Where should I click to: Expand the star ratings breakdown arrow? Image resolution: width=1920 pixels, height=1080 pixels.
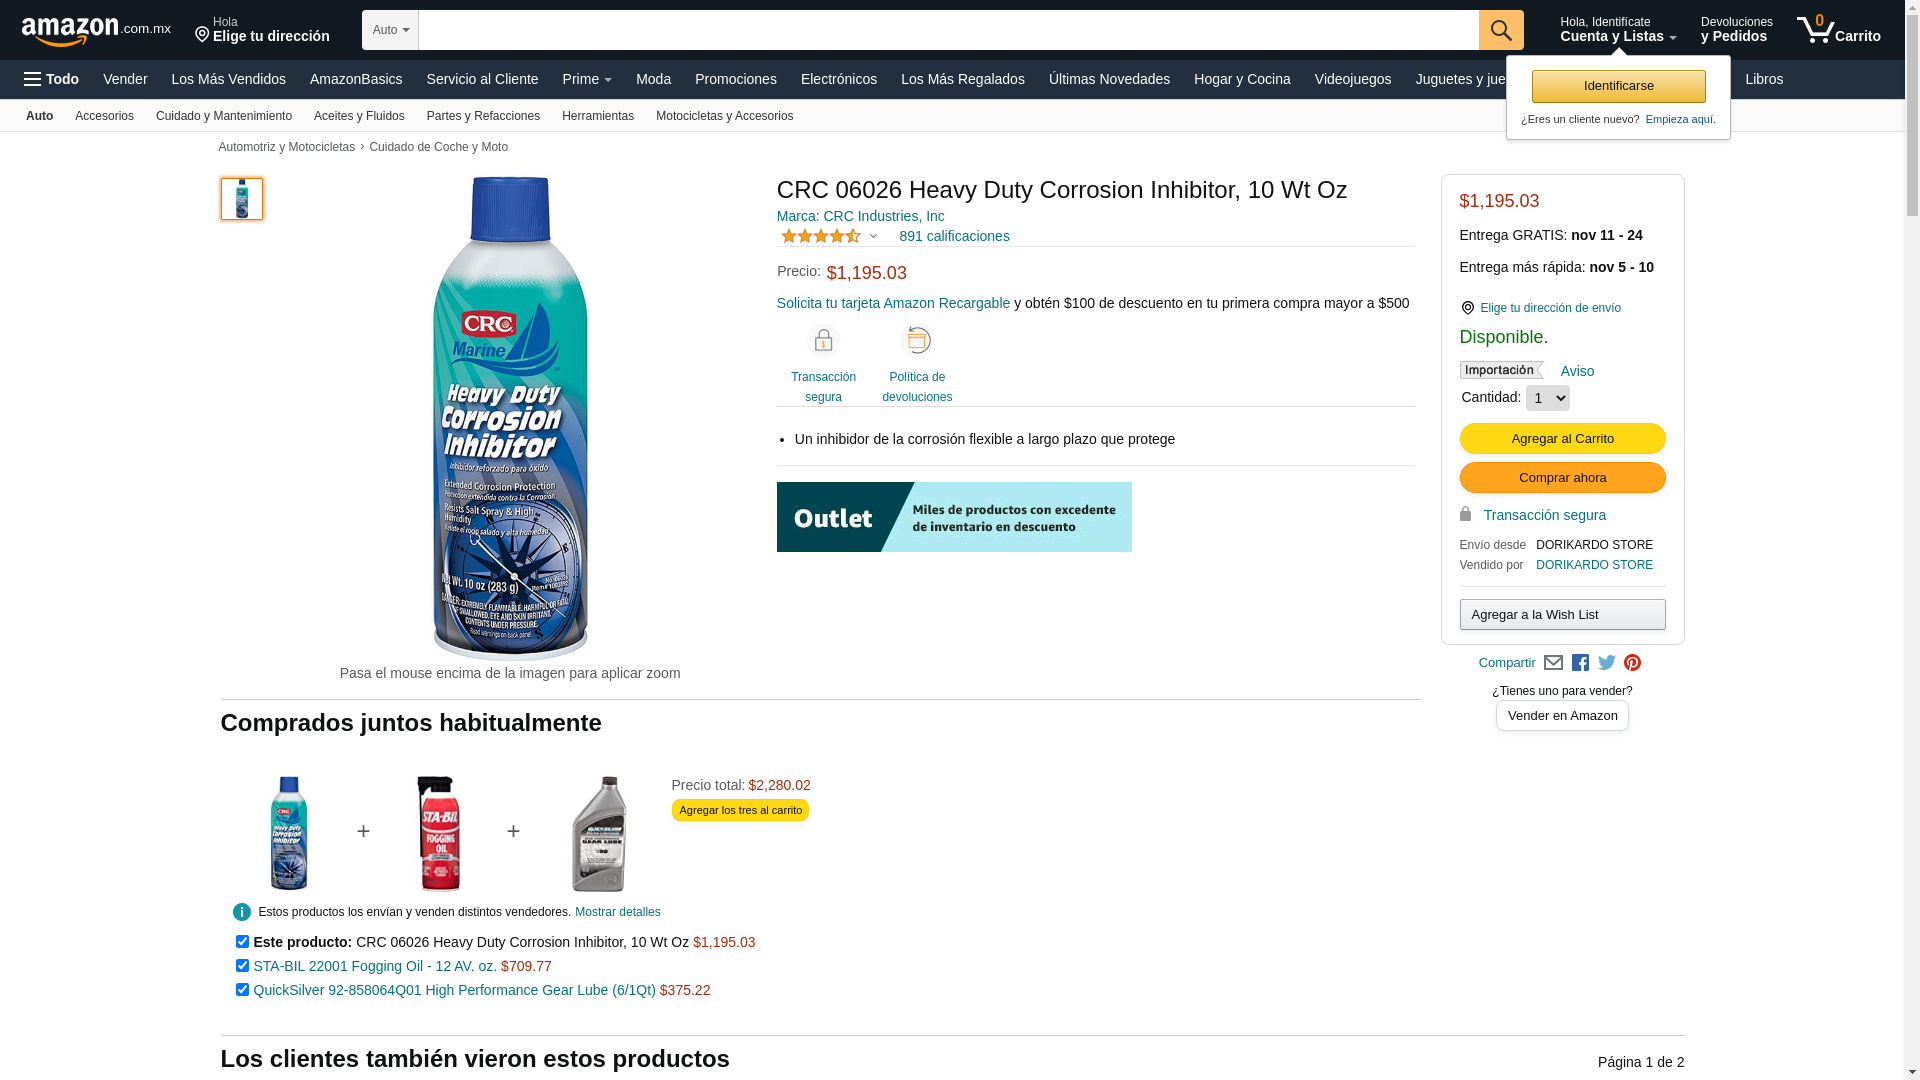pos(873,237)
